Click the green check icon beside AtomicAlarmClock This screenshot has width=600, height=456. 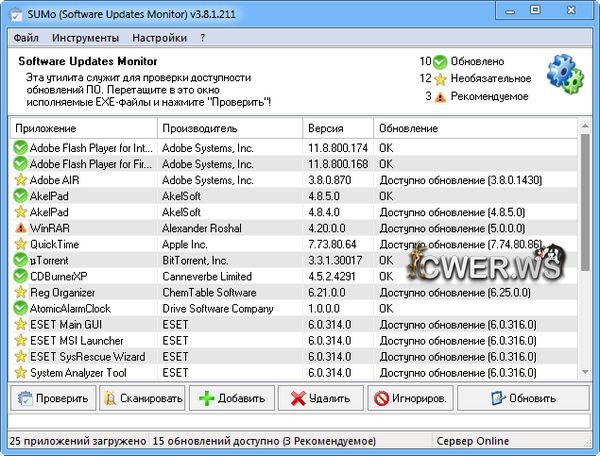point(20,309)
